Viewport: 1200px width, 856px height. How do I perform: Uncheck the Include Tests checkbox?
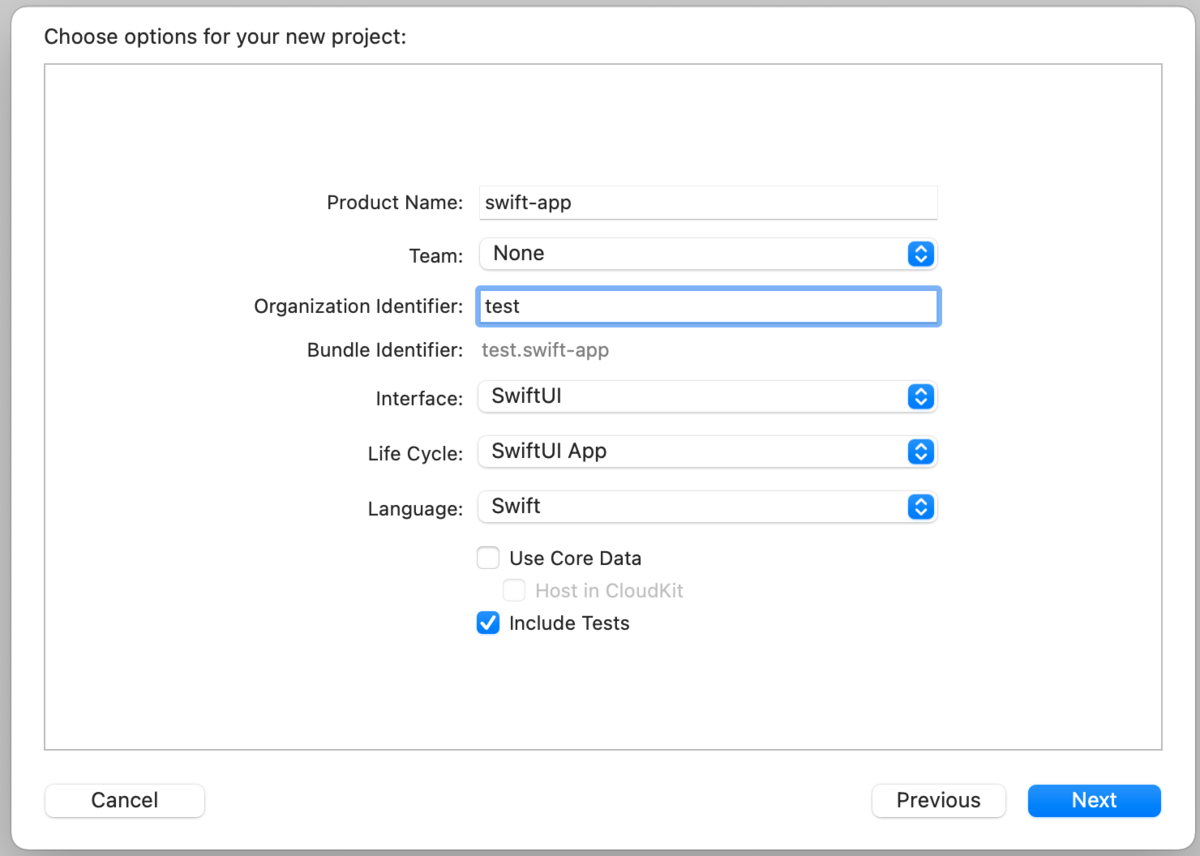(488, 623)
